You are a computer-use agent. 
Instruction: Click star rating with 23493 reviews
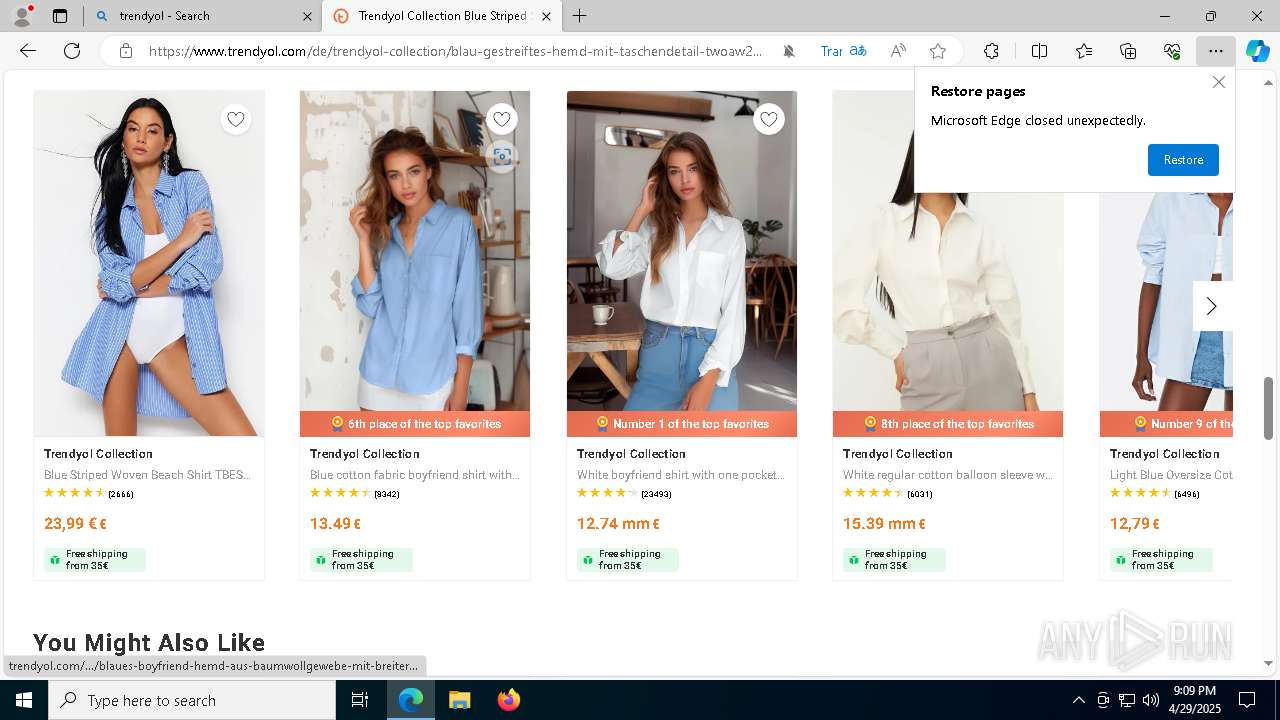point(623,493)
